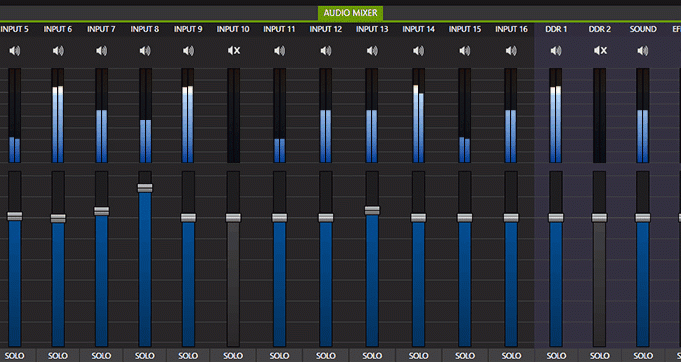The width and height of the screenshot is (681, 362).
Task: Click the DDR 1 VU level meter
Action: pyautogui.click(x=556, y=115)
